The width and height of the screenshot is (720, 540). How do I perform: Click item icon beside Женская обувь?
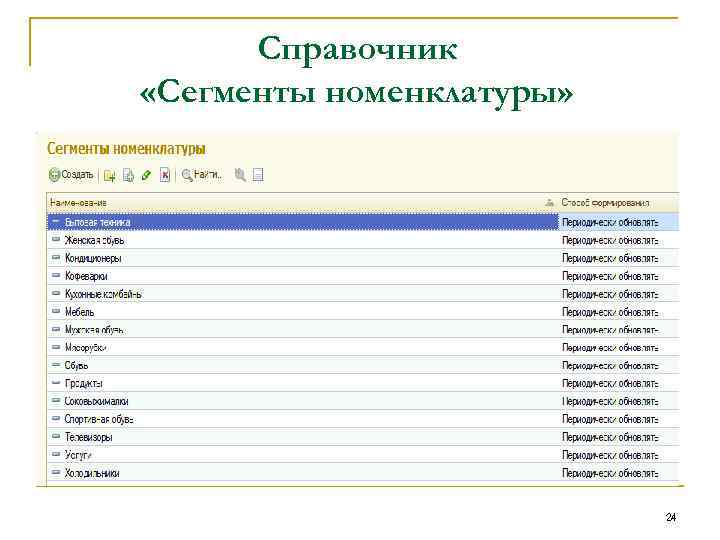point(56,239)
